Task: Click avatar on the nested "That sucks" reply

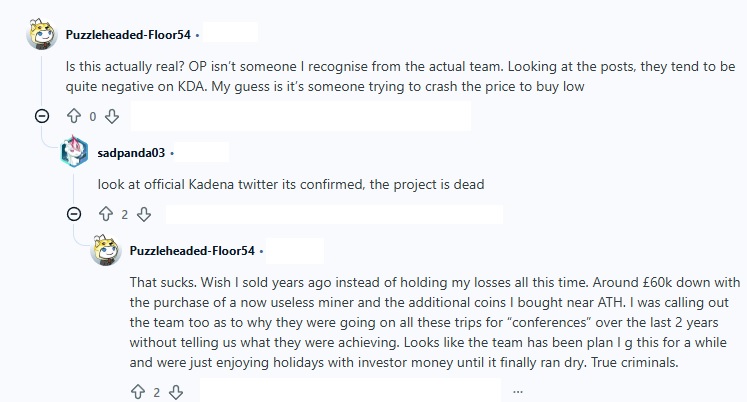Action: pos(106,250)
